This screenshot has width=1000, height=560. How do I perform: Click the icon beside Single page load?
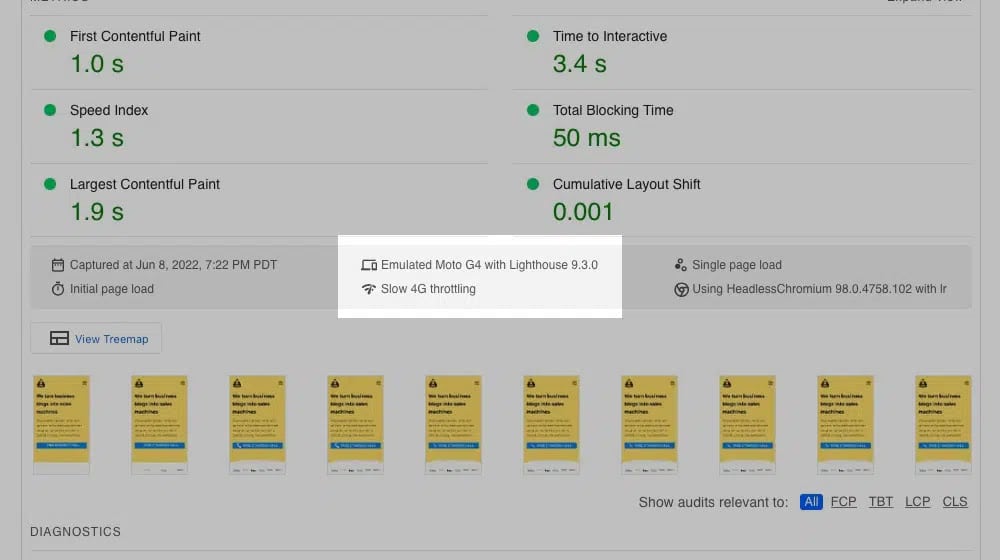click(680, 265)
